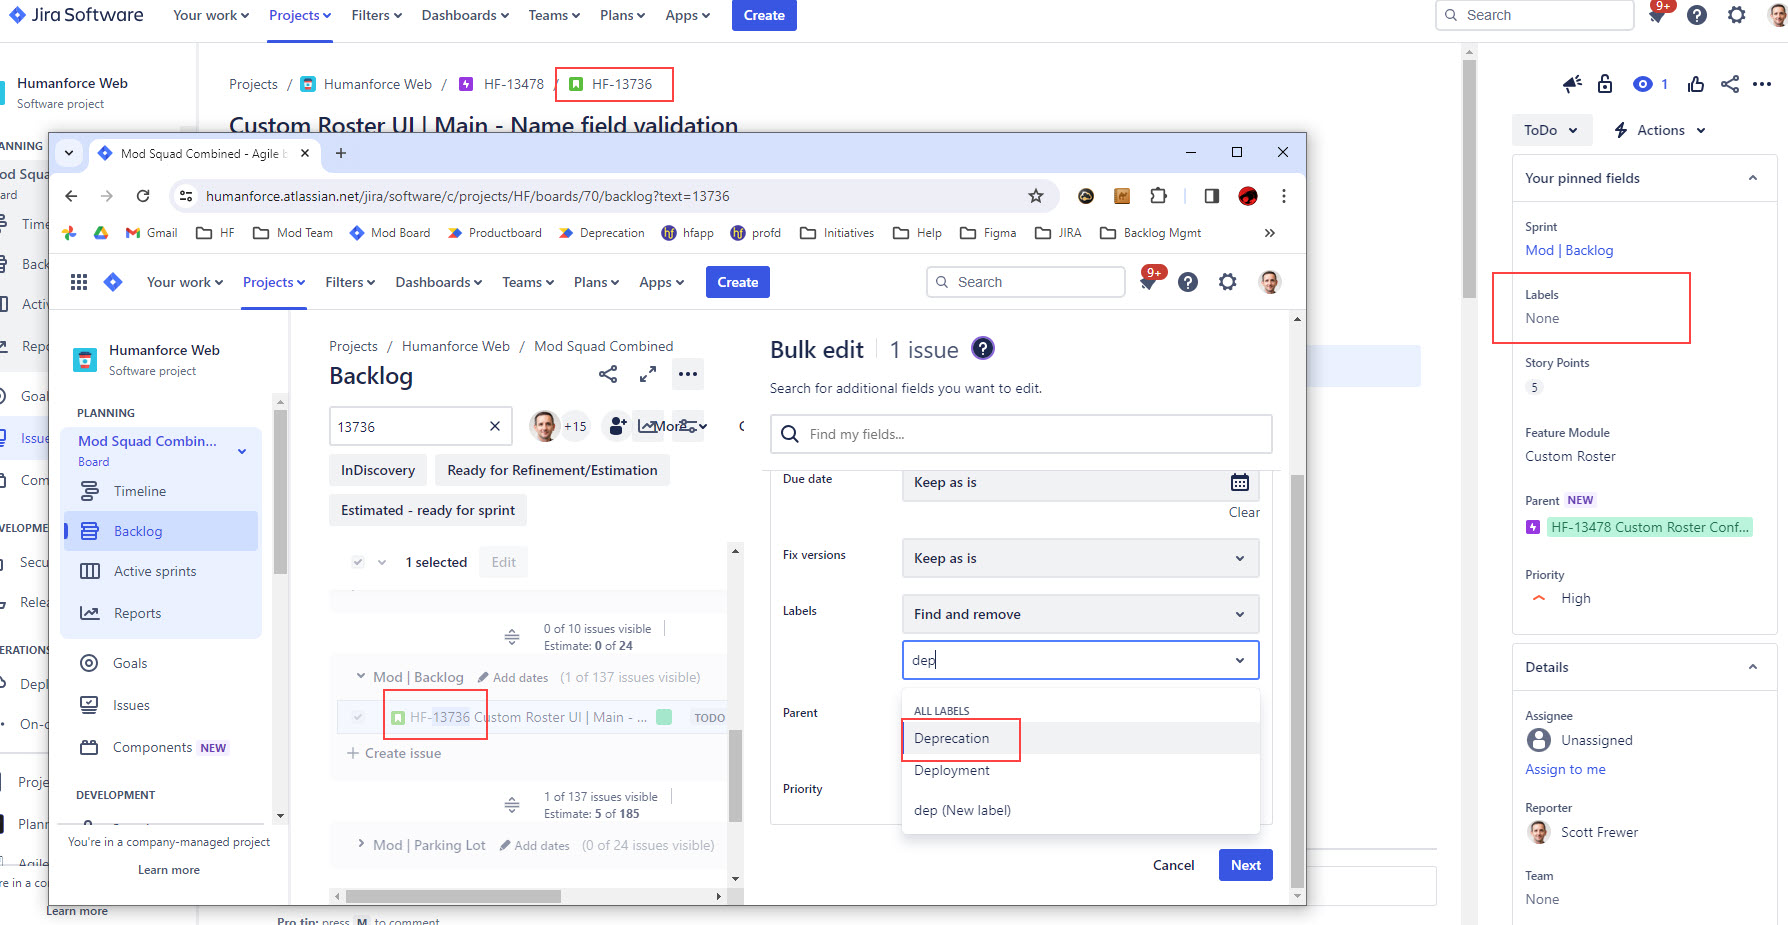Click the Next button
The height and width of the screenshot is (925, 1788).
tap(1245, 865)
